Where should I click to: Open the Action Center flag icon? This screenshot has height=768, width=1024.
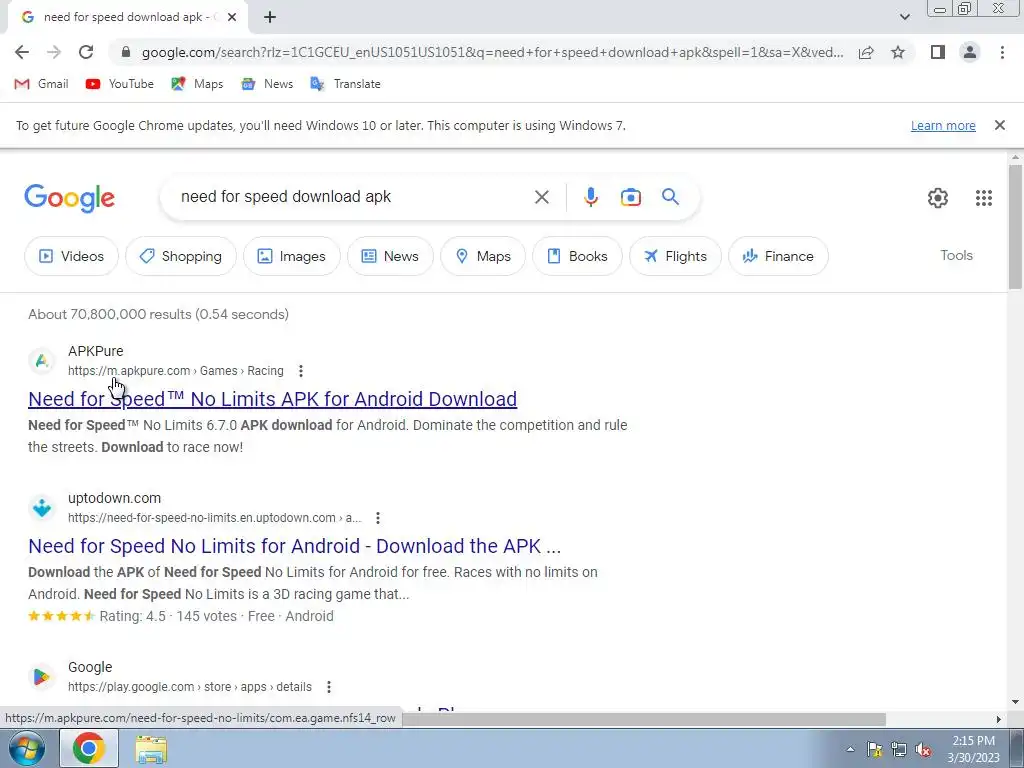pos(874,750)
